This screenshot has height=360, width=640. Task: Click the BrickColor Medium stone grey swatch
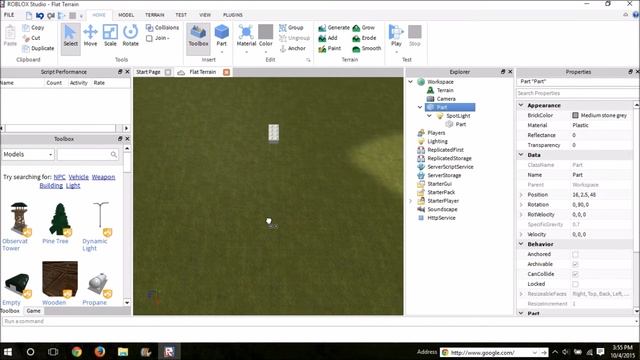click(x=575, y=116)
